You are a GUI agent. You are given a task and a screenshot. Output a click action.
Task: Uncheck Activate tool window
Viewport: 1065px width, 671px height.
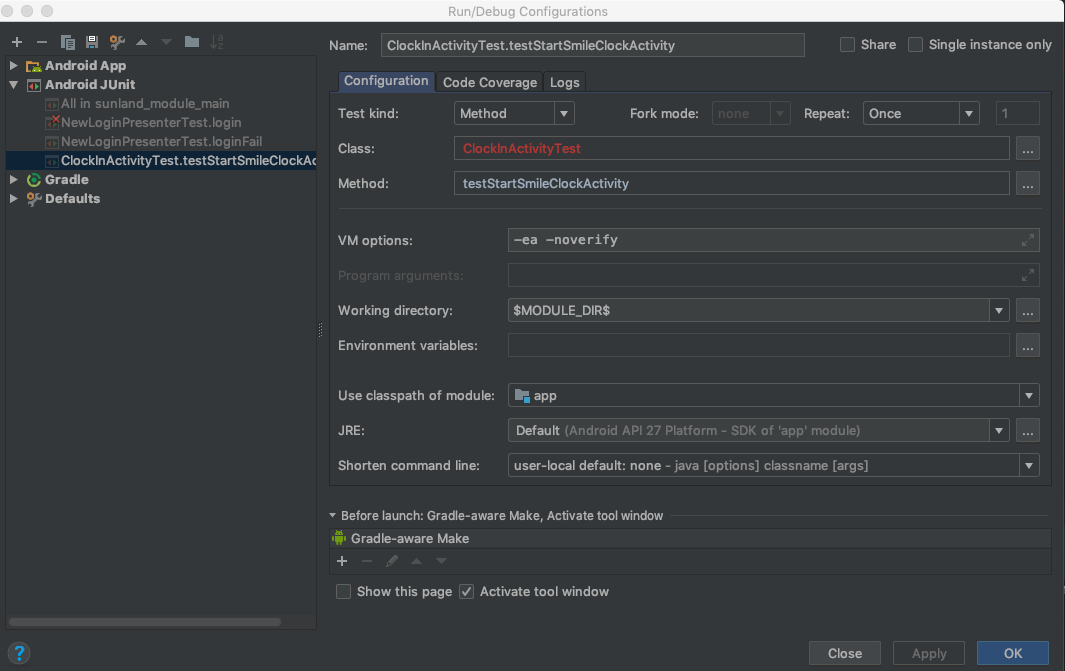(466, 592)
